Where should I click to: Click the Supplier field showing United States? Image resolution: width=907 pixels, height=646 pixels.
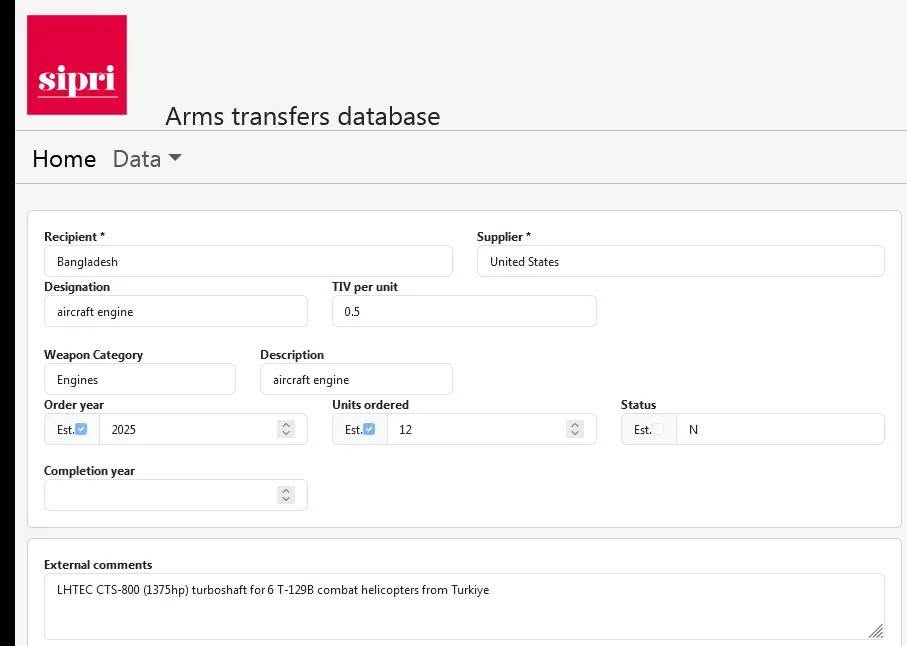pyautogui.click(x=681, y=261)
